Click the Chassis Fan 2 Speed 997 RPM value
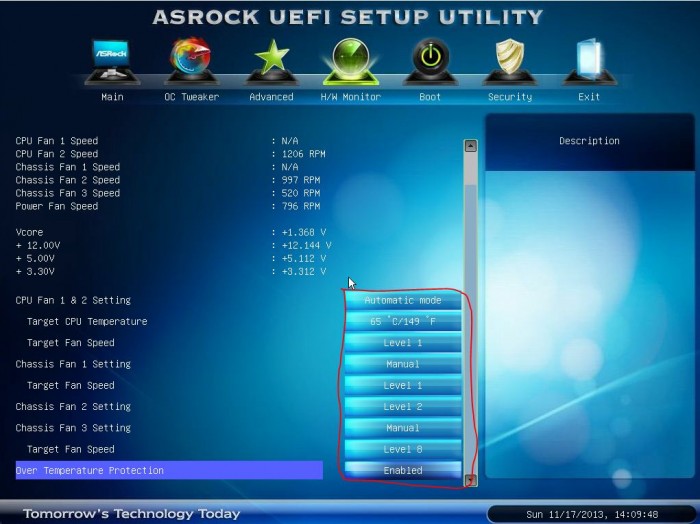 tap(301, 180)
